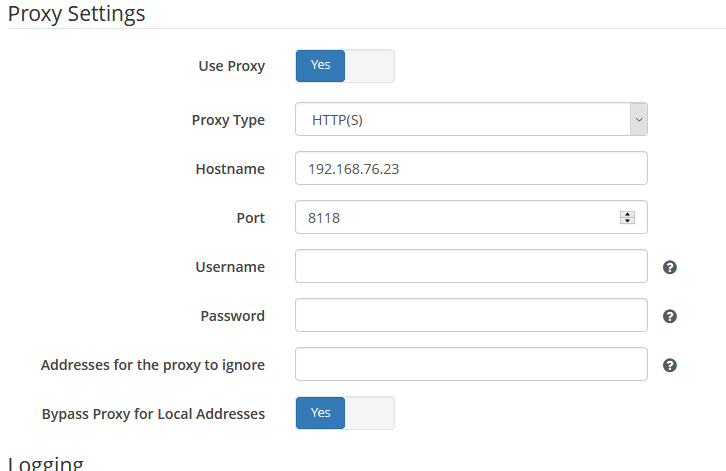The height and width of the screenshot is (471, 726).
Task: Open the Proxy Type HTTP(S) dropdown
Action: tap(471, 119)
